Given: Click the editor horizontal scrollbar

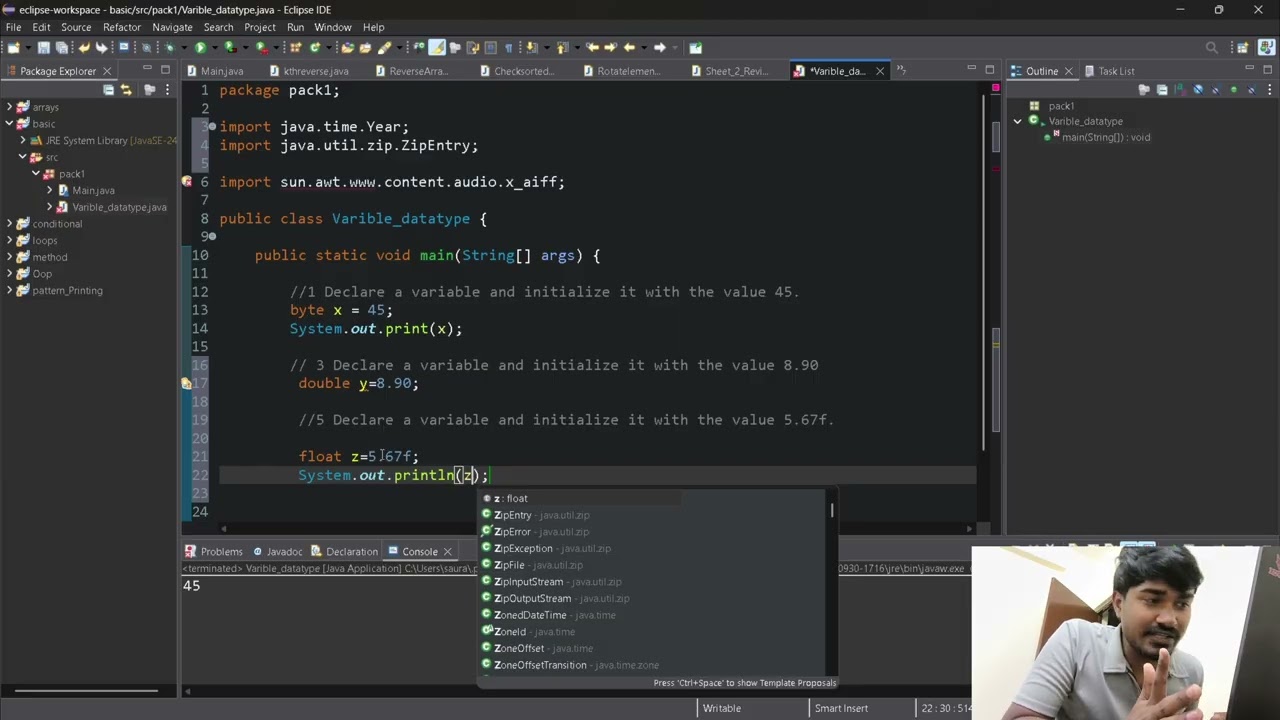Looking at the screenshot, I should click(x=595, y=528).
